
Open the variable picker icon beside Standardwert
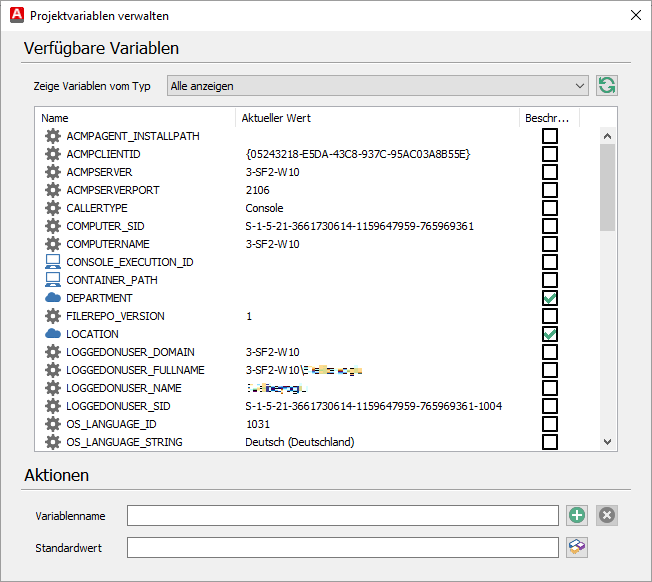(x=577, y=547)
